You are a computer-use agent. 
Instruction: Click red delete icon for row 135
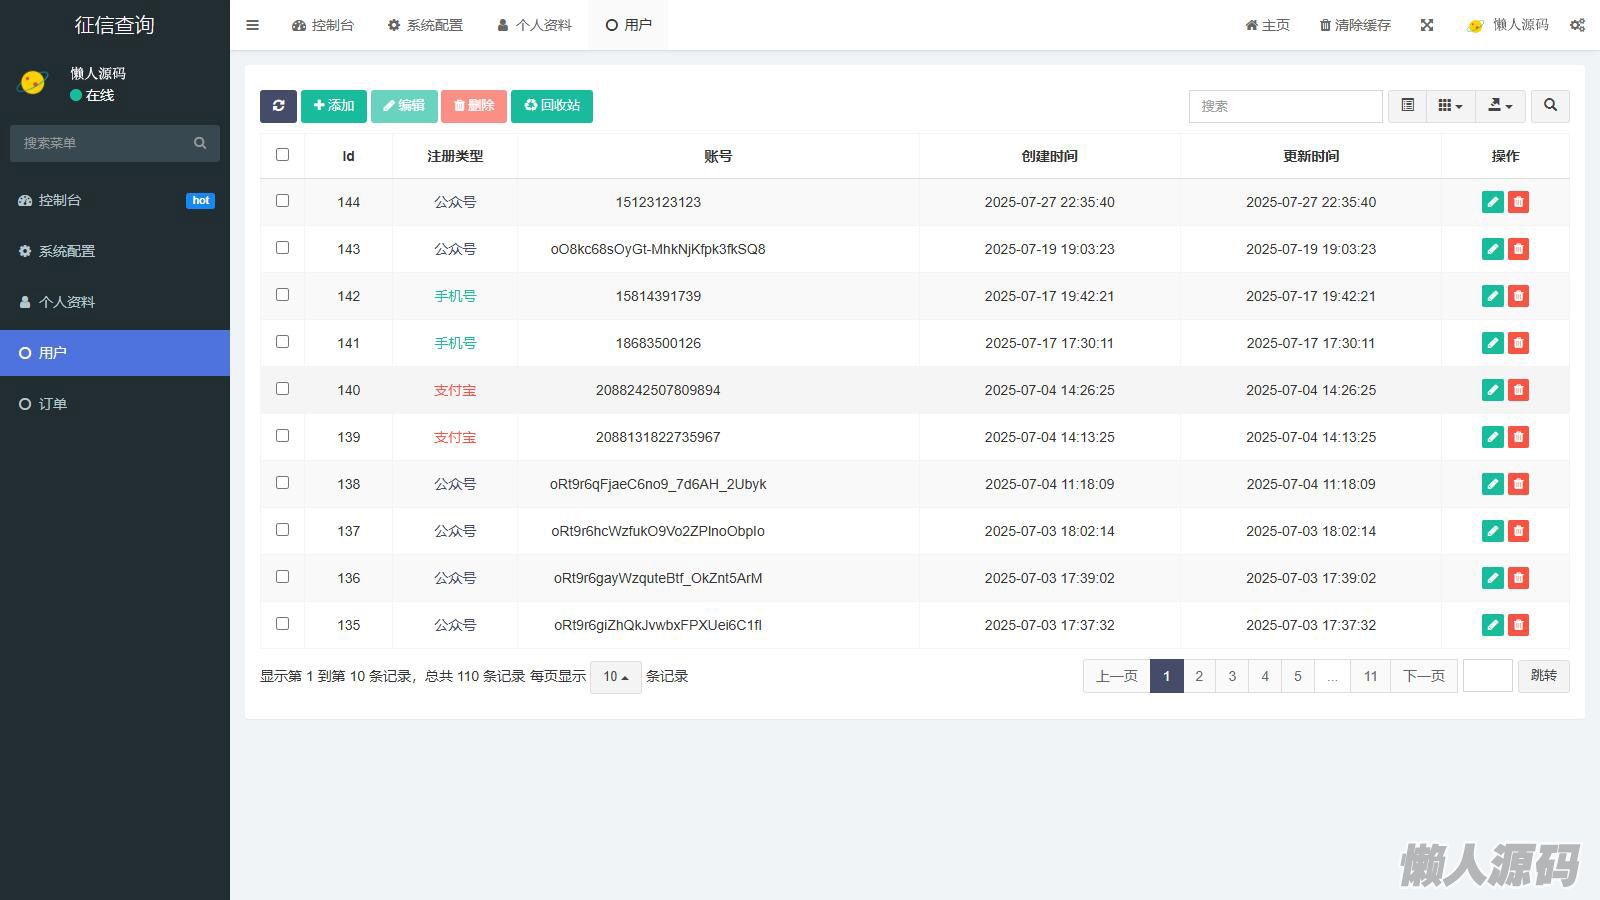pyautogui.click(x=1518, y=625)
